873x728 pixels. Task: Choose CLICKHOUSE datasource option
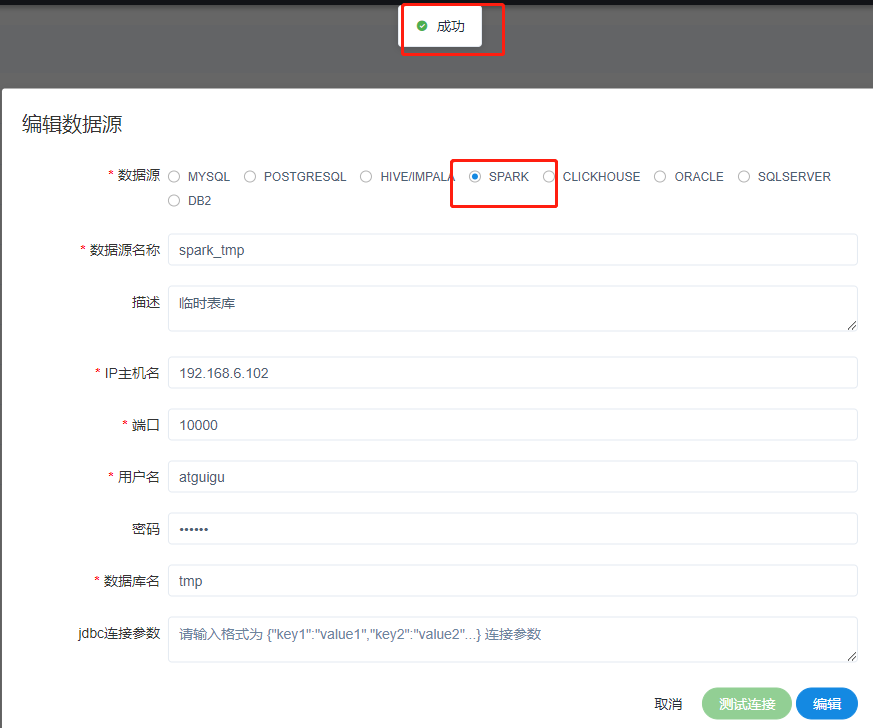point(549,176)
